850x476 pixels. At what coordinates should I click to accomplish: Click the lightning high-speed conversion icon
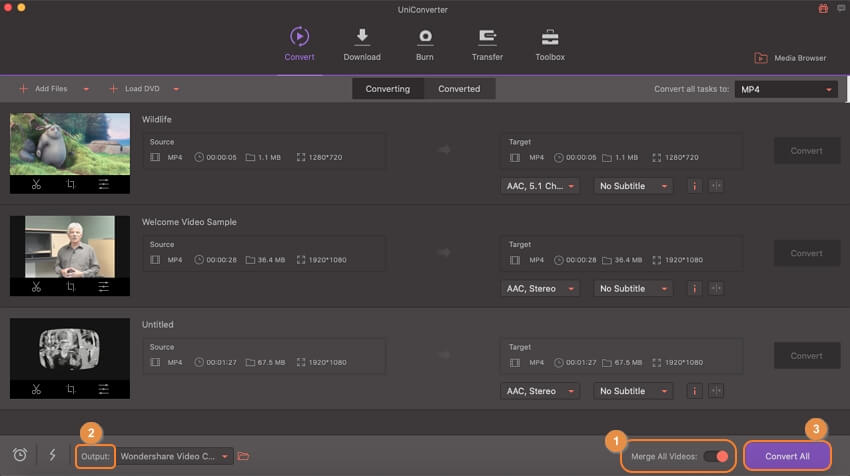click(x=53, y=455)
